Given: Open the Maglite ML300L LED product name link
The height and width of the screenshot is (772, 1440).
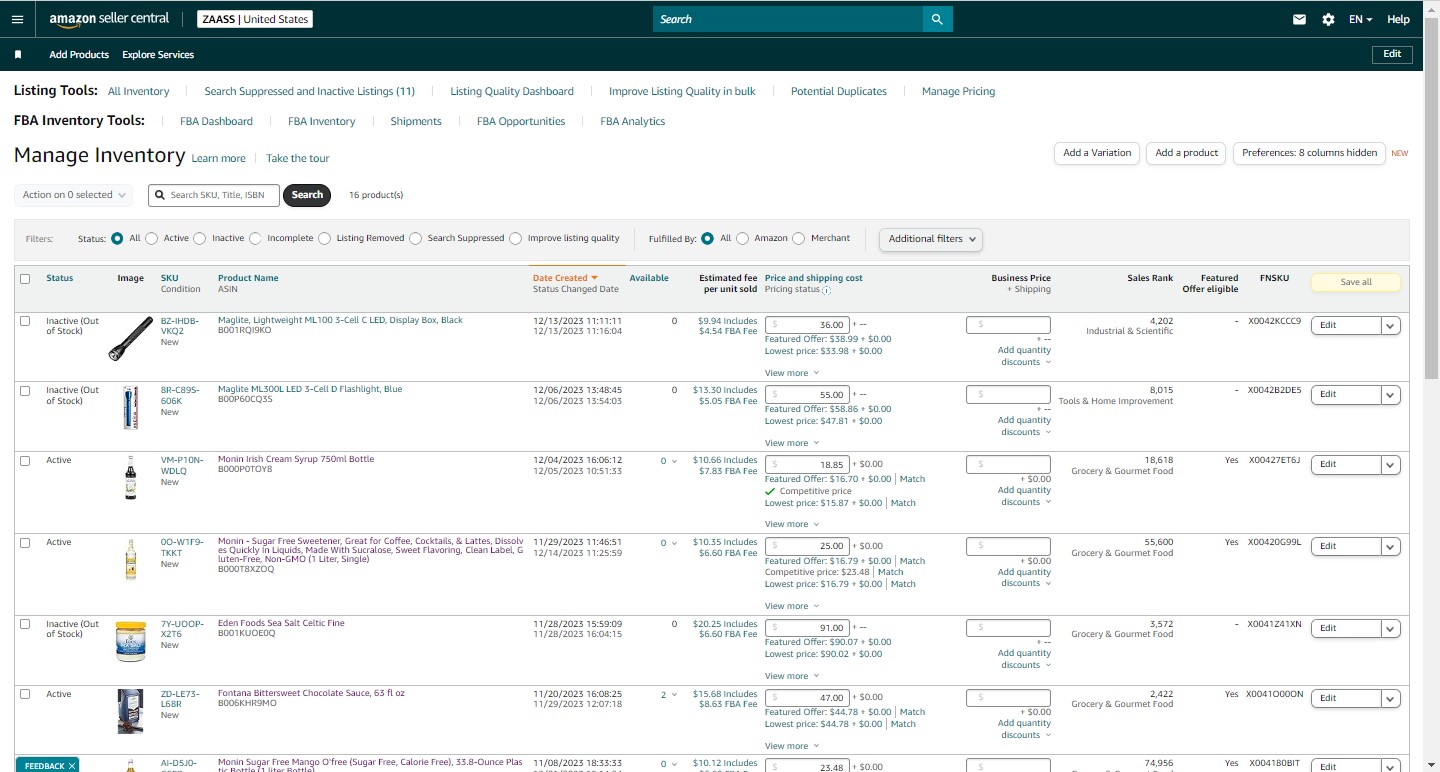Looking at the screenshot, I should coord(310,390).
